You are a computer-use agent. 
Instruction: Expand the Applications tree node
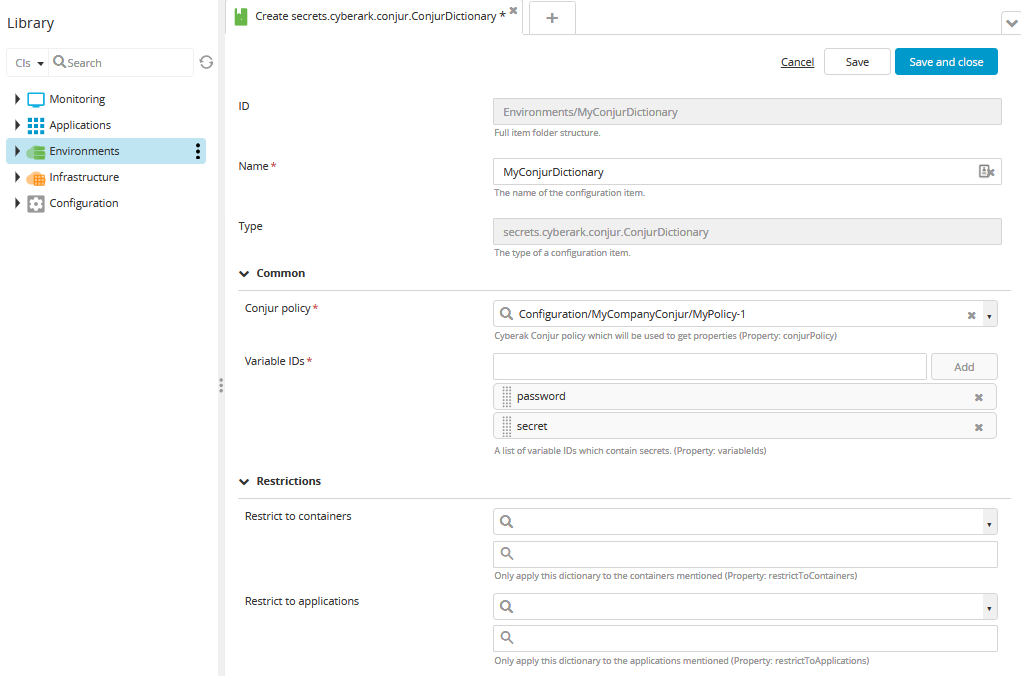point(17,125)
